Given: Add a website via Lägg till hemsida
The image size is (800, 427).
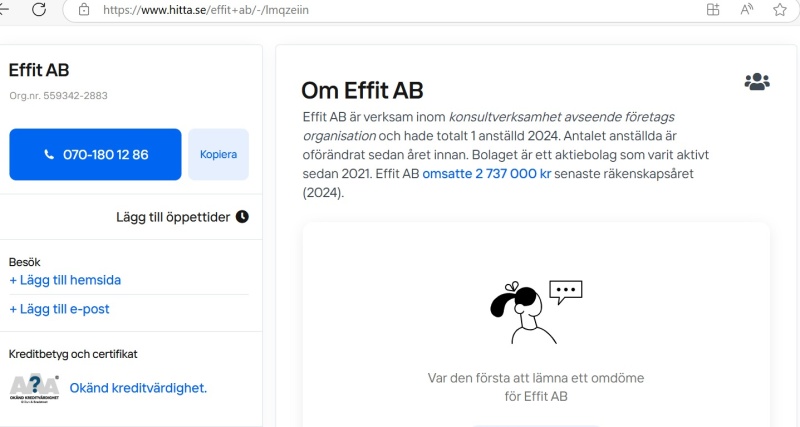Looking at the screenshot, I should [65, 280].
